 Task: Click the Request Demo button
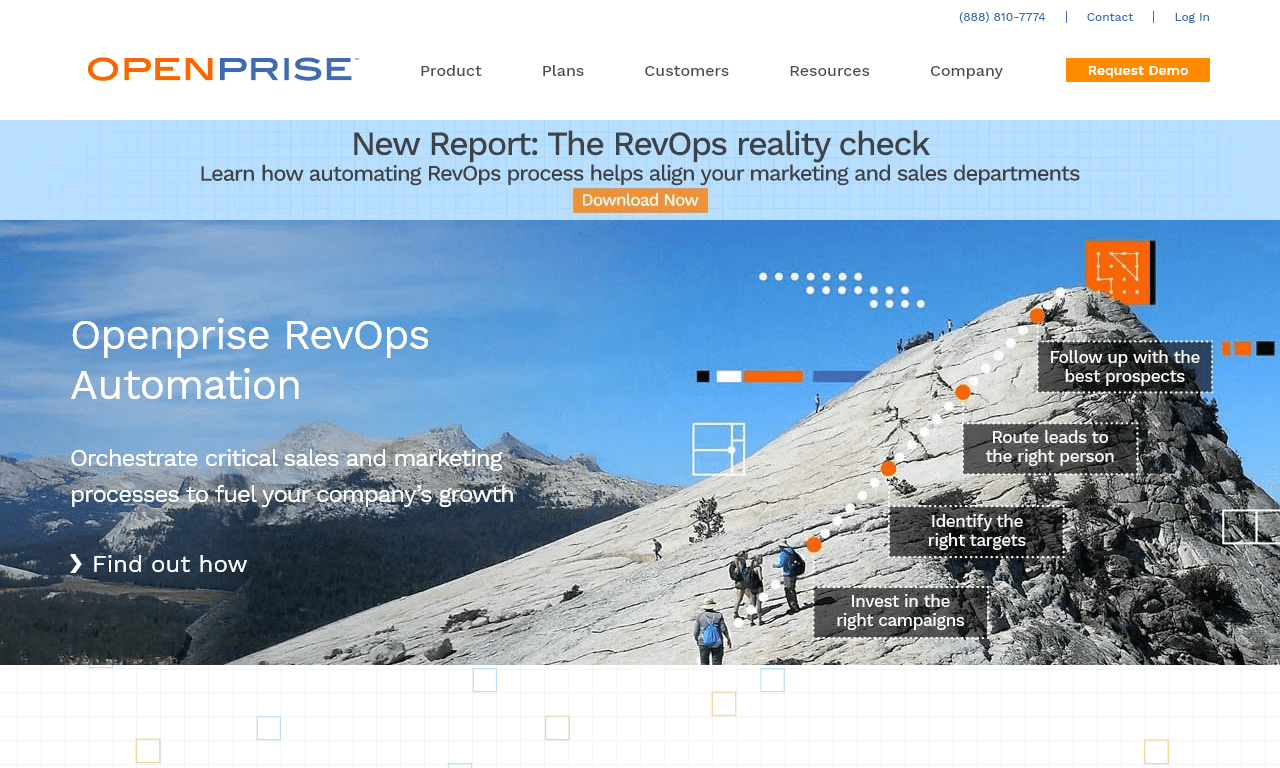tap(1138, 70)
